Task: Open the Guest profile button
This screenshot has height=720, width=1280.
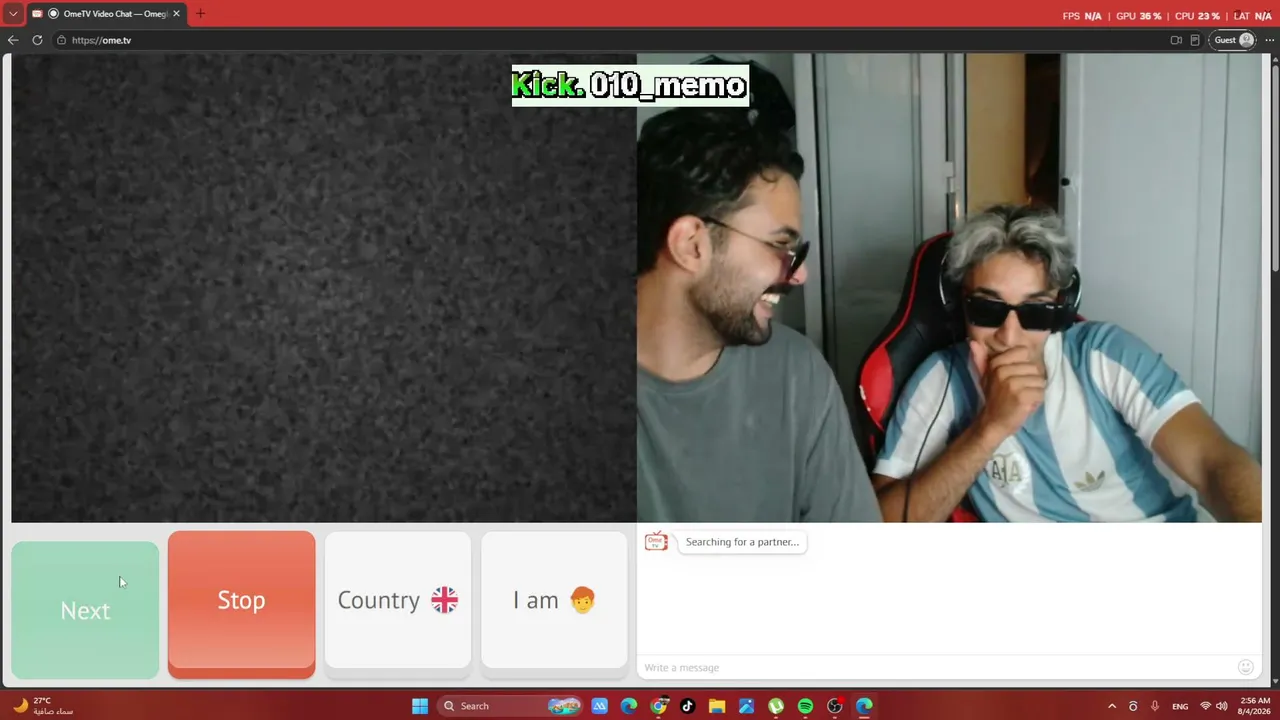Action: pos(1234,40)
